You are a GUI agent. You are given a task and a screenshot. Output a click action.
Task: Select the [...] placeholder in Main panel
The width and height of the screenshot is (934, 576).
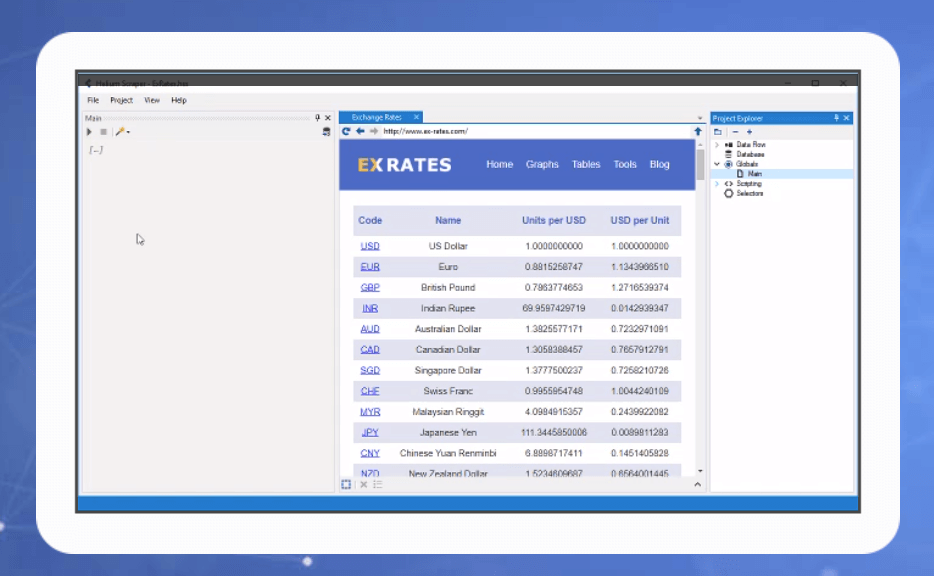tap(96, 150)
